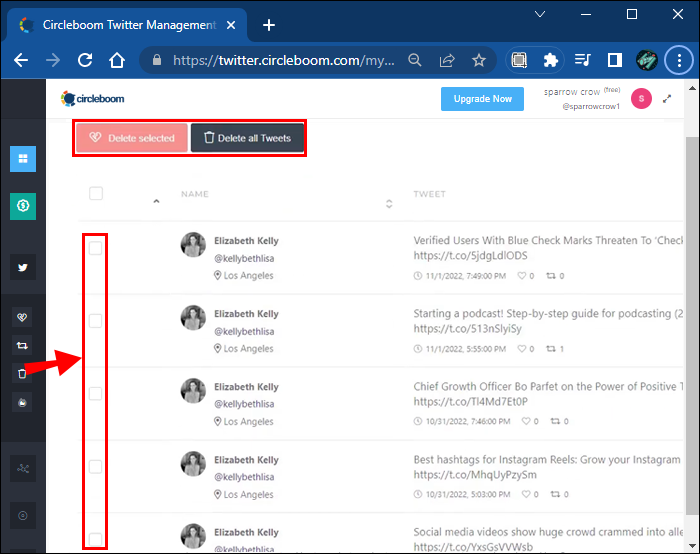700x554 pixels.
Task: Open the Chrome three-dot menu
Action: (679, 60)
